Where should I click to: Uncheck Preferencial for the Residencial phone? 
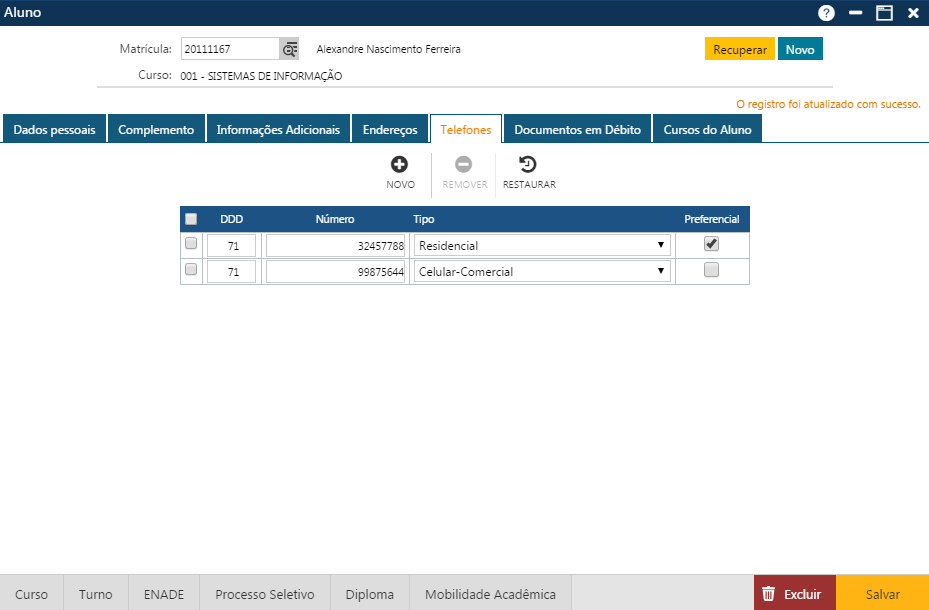click(711, 244)
